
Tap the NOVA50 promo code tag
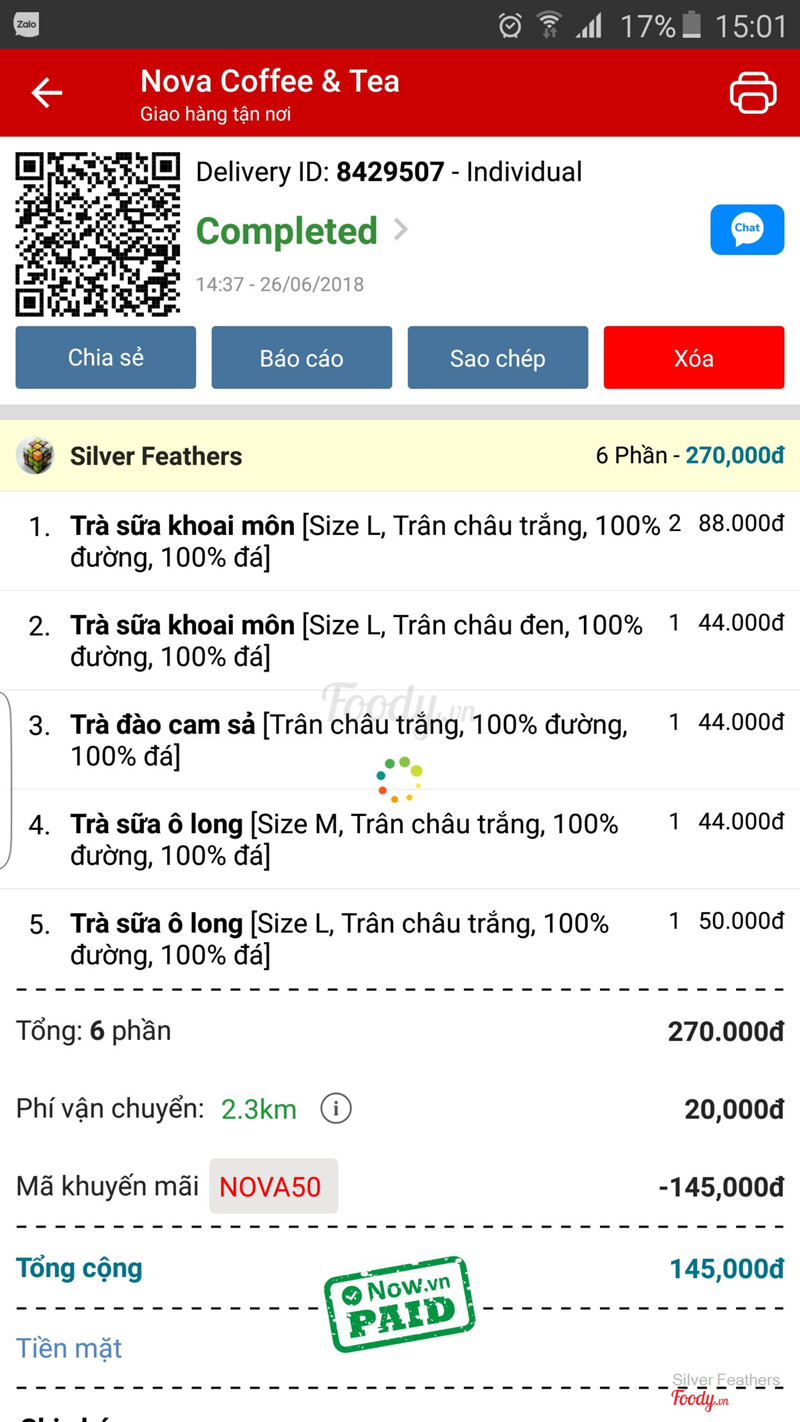tap(272, 1187)
